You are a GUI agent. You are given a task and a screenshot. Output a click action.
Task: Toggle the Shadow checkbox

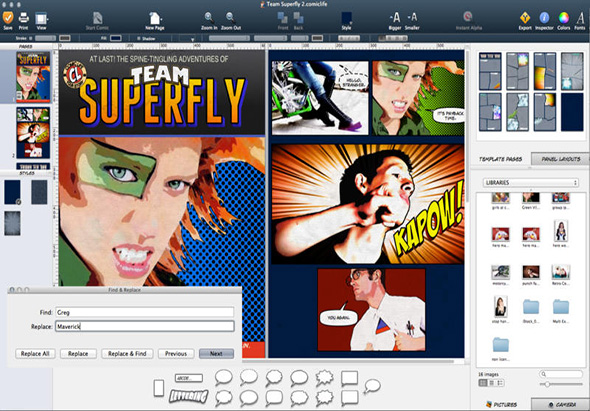coord(139,38)
